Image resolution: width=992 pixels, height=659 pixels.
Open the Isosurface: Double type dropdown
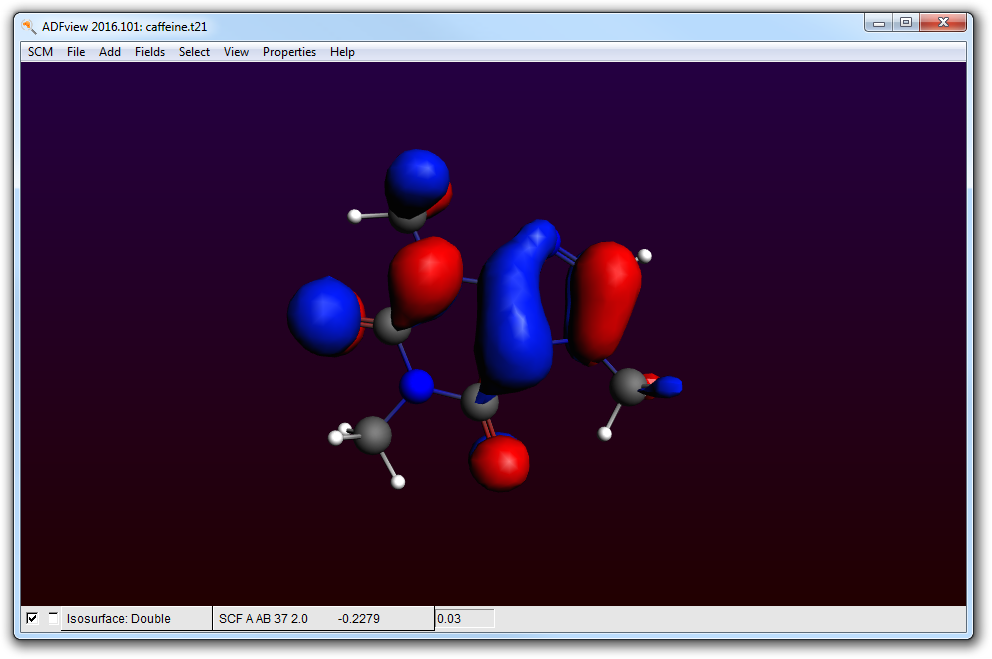tap(136, 619)
